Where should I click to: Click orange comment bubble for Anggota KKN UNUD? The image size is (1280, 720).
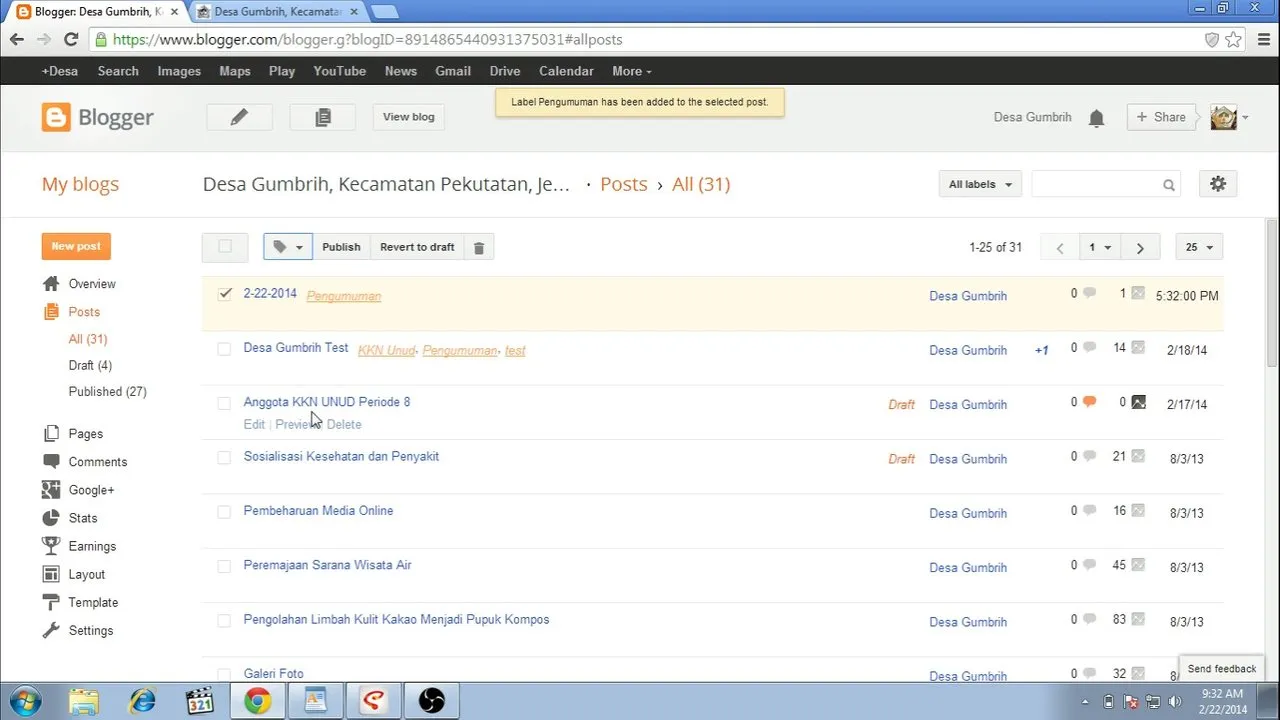(1089, 402)
